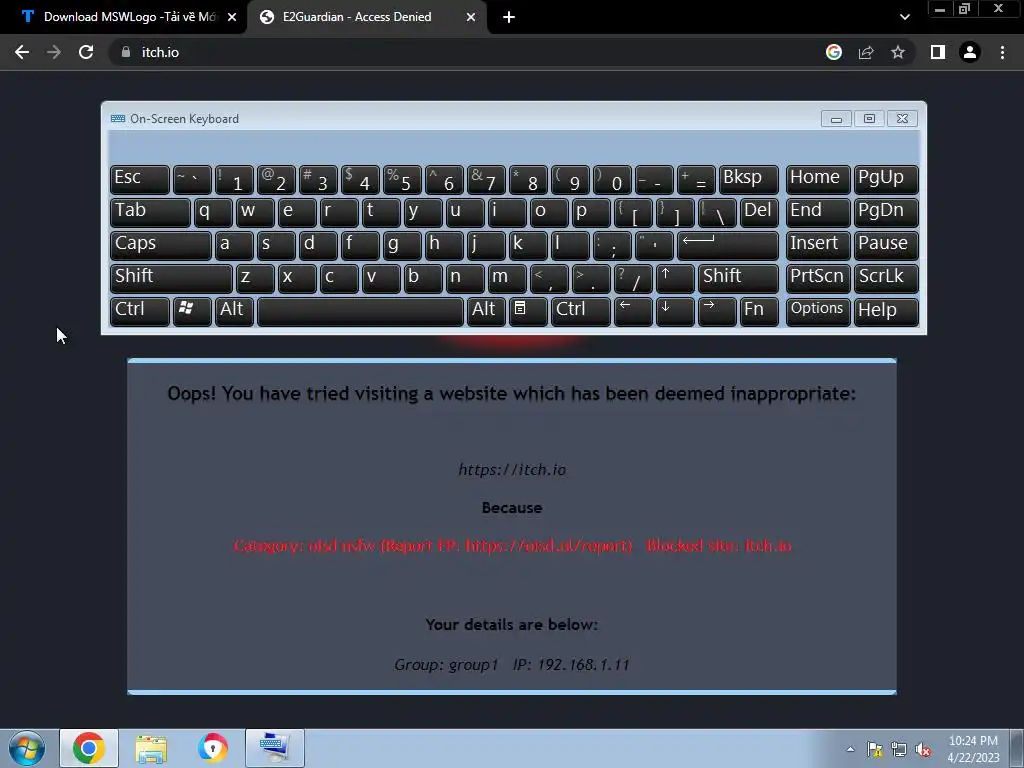
Task: Open Chrome three-dot menu
Action: tap(1002, 52)
